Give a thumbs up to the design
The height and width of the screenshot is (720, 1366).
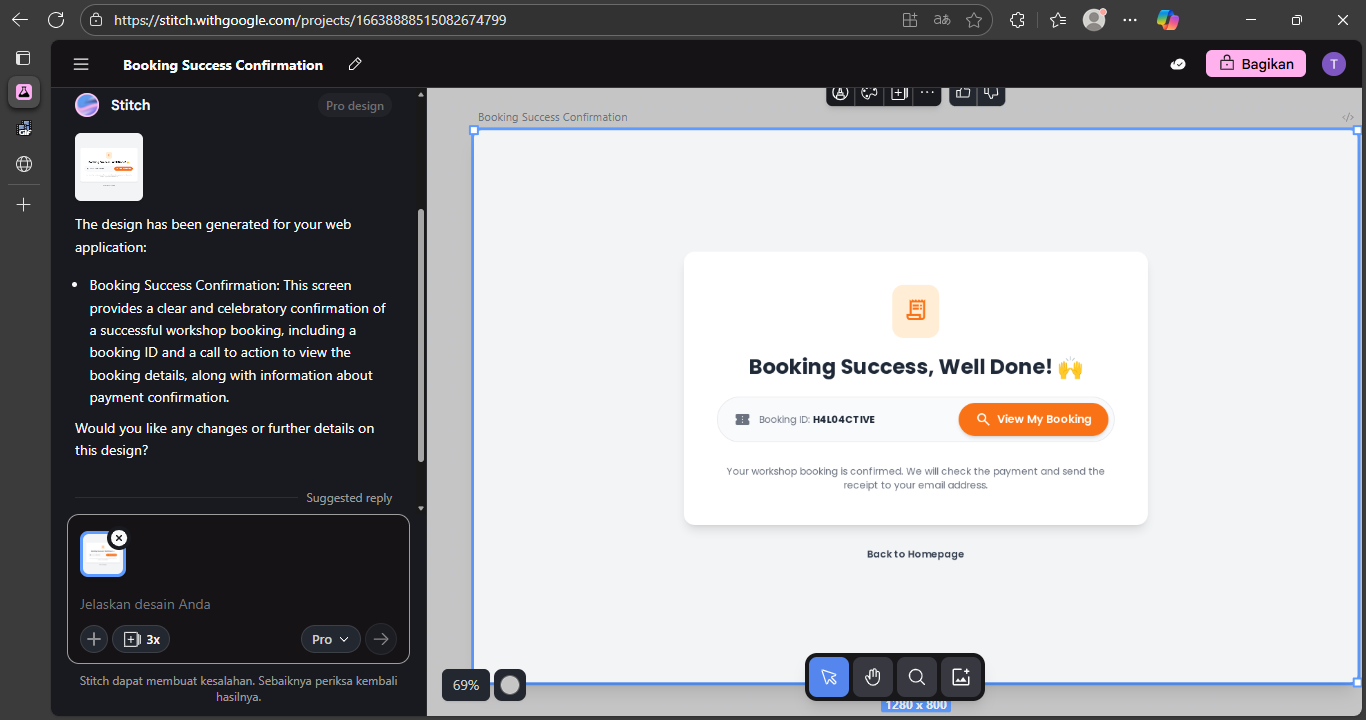click(962, 92)
